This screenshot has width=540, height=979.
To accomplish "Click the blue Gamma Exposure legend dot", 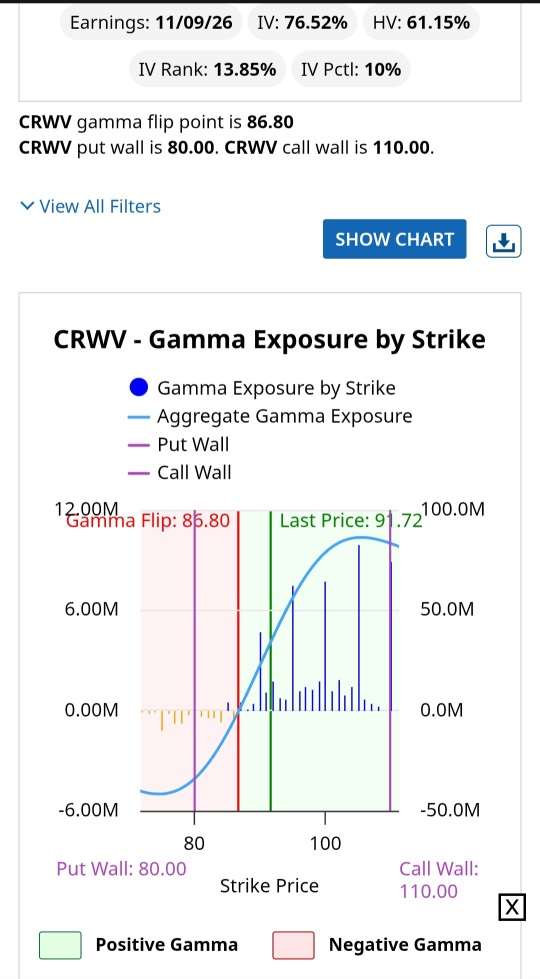I will 137,388.
